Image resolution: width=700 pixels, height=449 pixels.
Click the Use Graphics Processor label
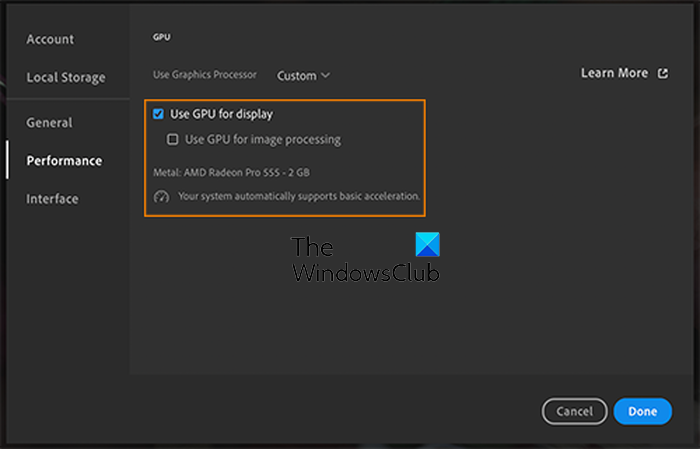click(205, 75)
